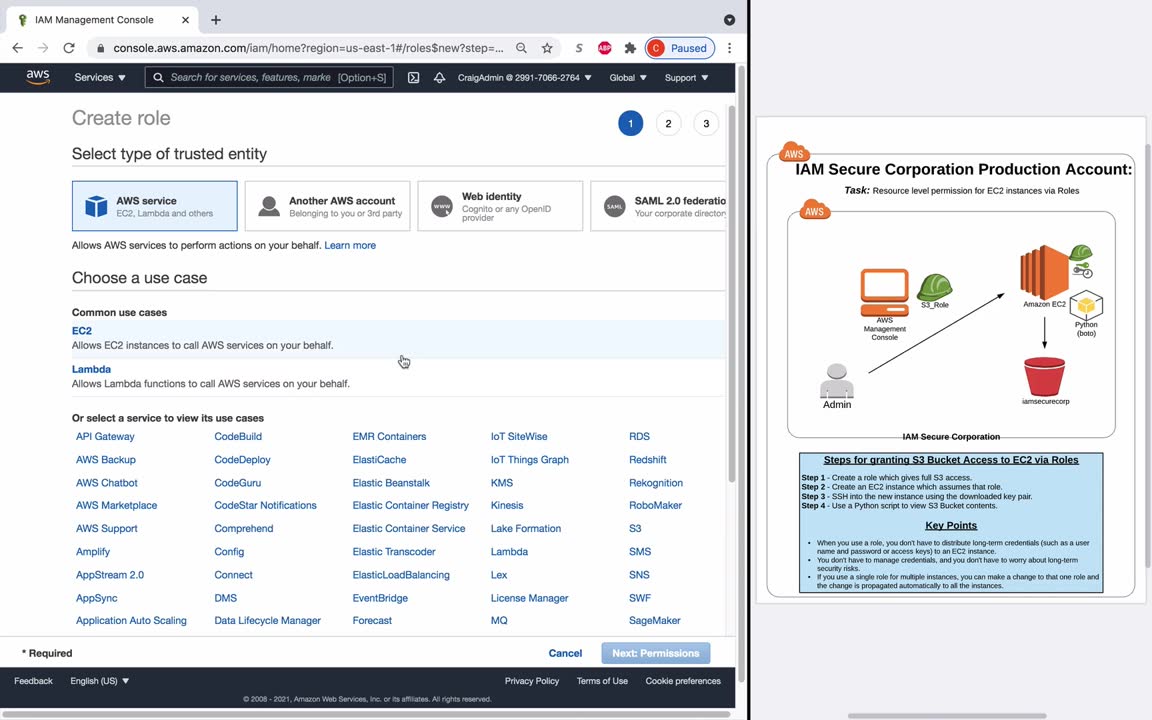Select Data Lifecycle Manager service
Image resolution: width=1152 pixels, height=720 pixels.
pos(267,621)
